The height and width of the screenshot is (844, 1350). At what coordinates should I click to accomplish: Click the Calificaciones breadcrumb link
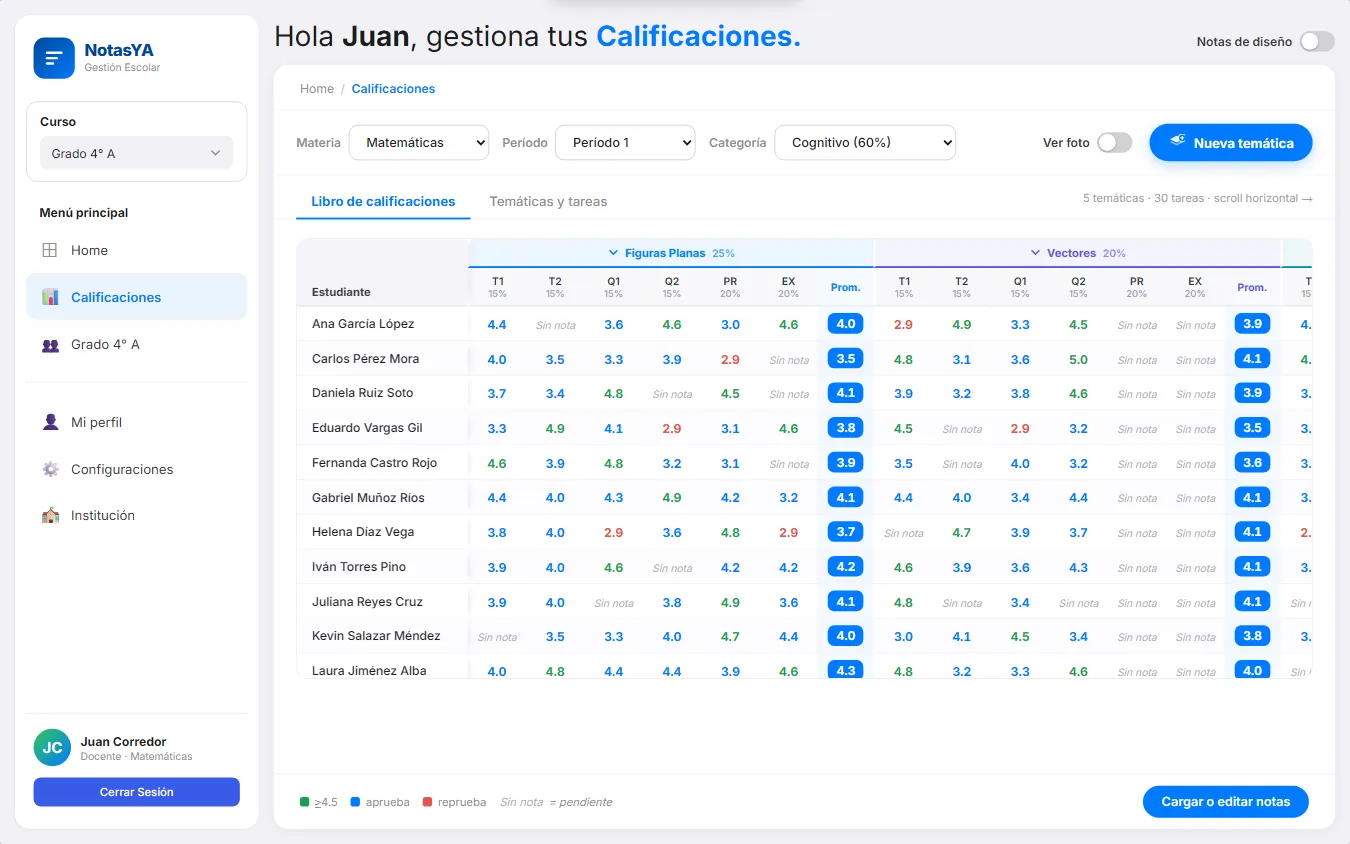[x=393, y=89]
